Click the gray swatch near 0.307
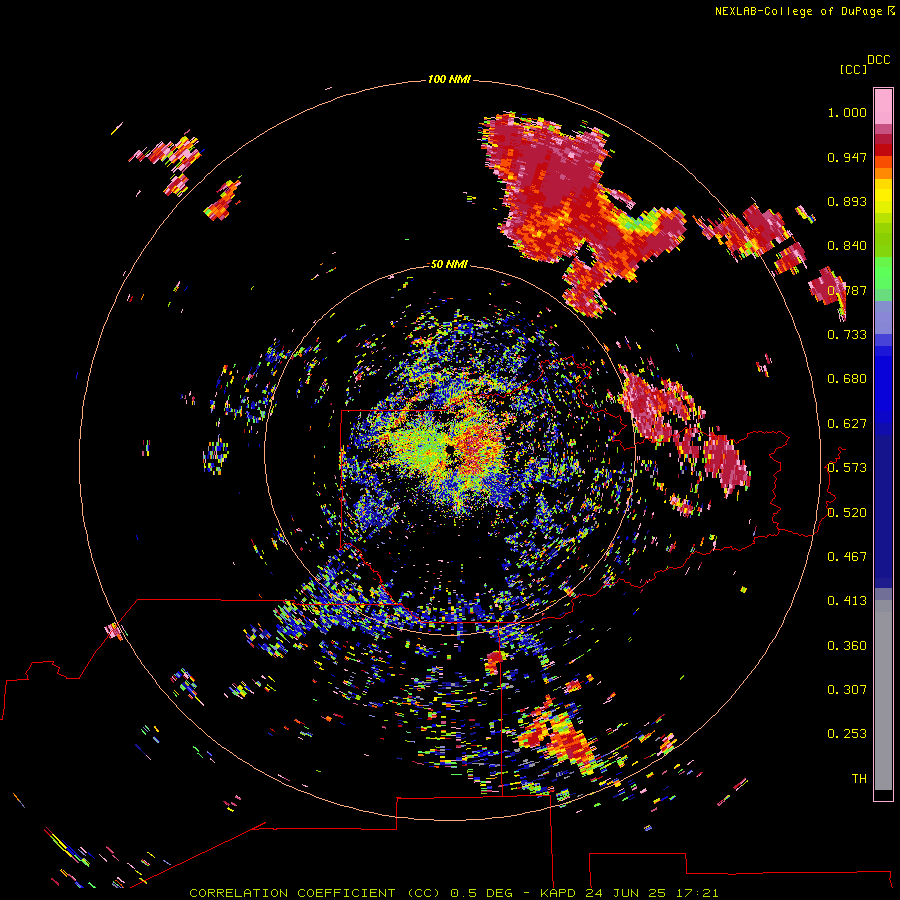The height and width of the screenshot is (900, 900). (x=883, y=695)
